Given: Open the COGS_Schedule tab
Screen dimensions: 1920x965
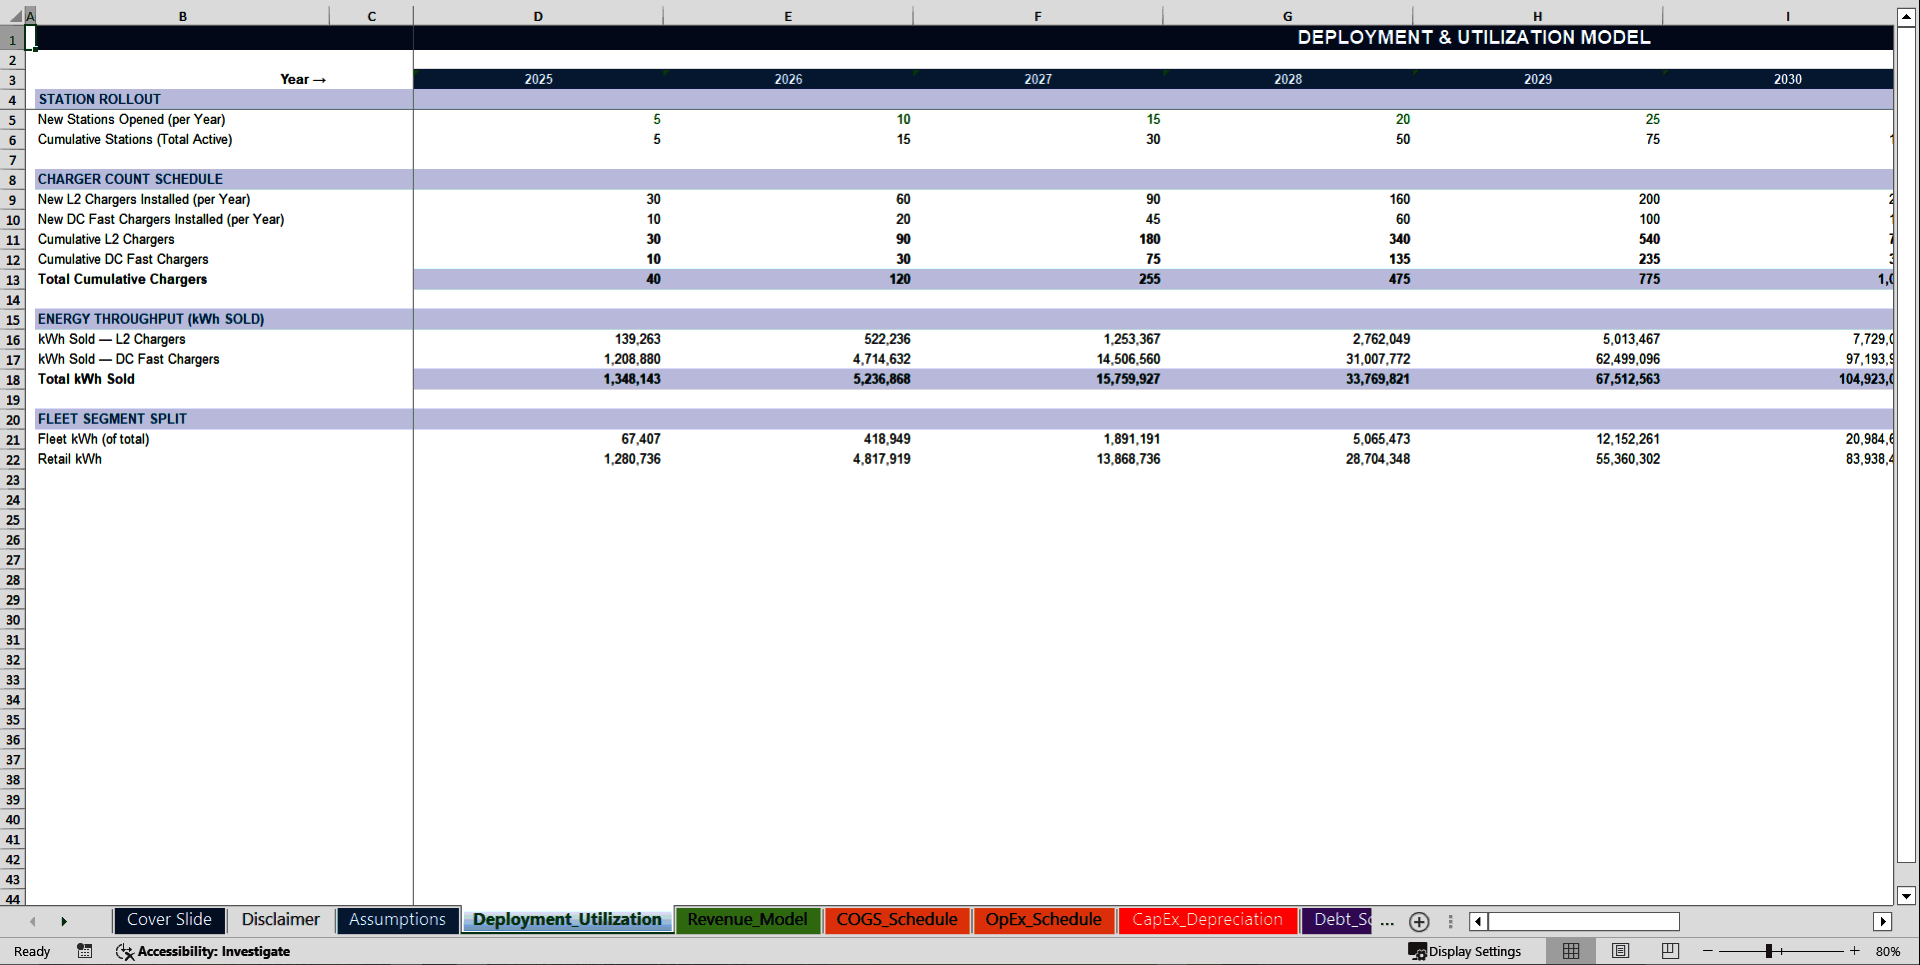Looking at the screenshot, I should [x=896, y=920].
